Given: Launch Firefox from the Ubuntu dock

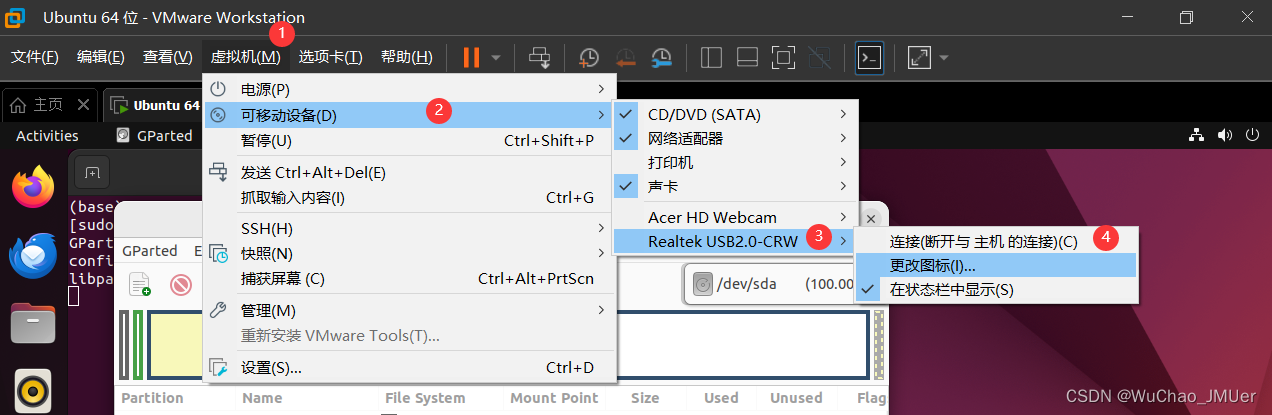Looking at the screenshot, I should pos(33,187).
